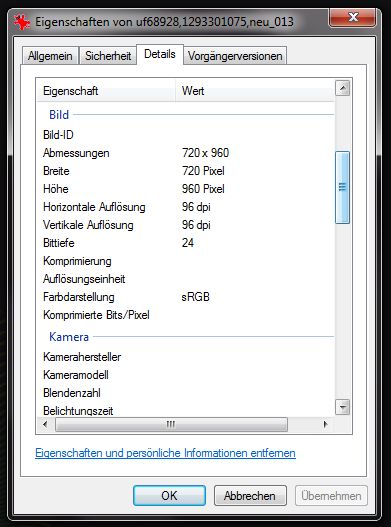Click the horizontal scrollbar right arrow
Viewport: 391px width, 527px height.
(325, 424)
